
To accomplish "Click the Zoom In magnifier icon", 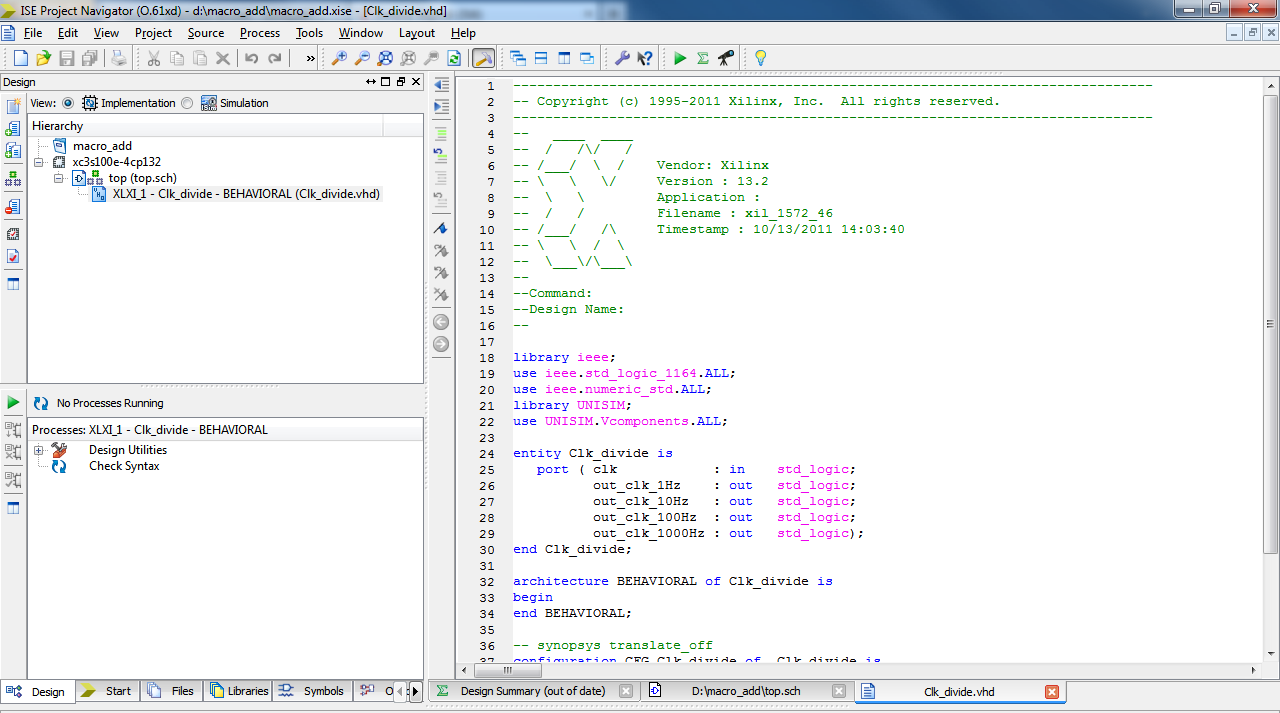I will coord(339,58).
